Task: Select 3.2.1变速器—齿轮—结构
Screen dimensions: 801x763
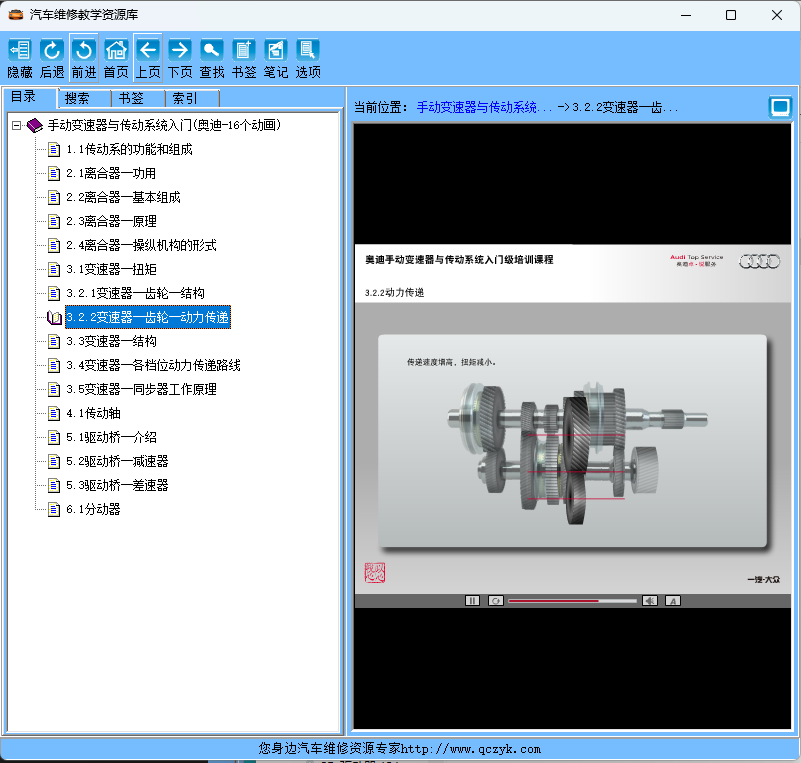Action: [x=135, y=293]
